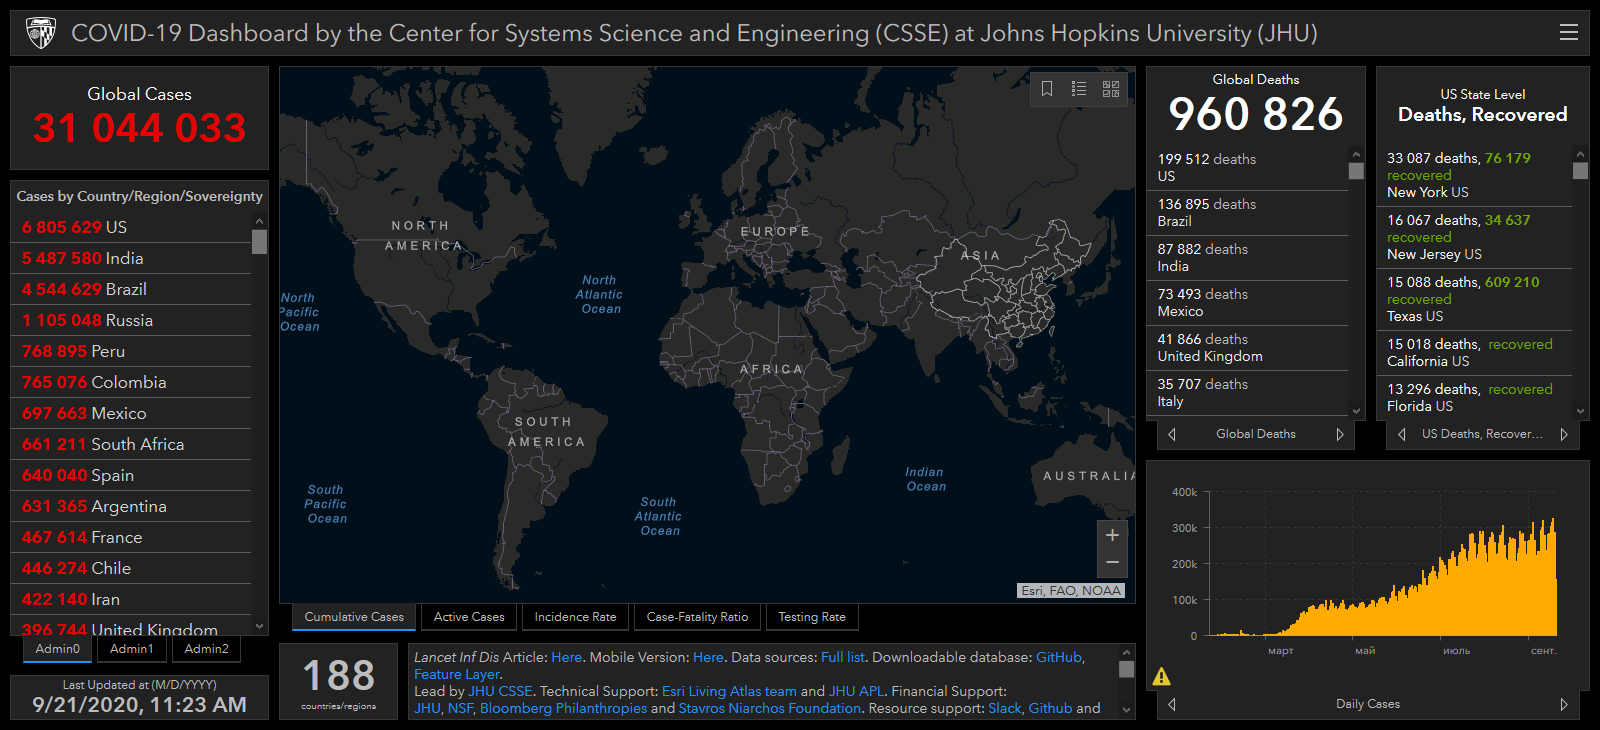This screenshot has width=1600, height=730.
Task: Select the Incidence Rate map tab
Action: [575, 617]
